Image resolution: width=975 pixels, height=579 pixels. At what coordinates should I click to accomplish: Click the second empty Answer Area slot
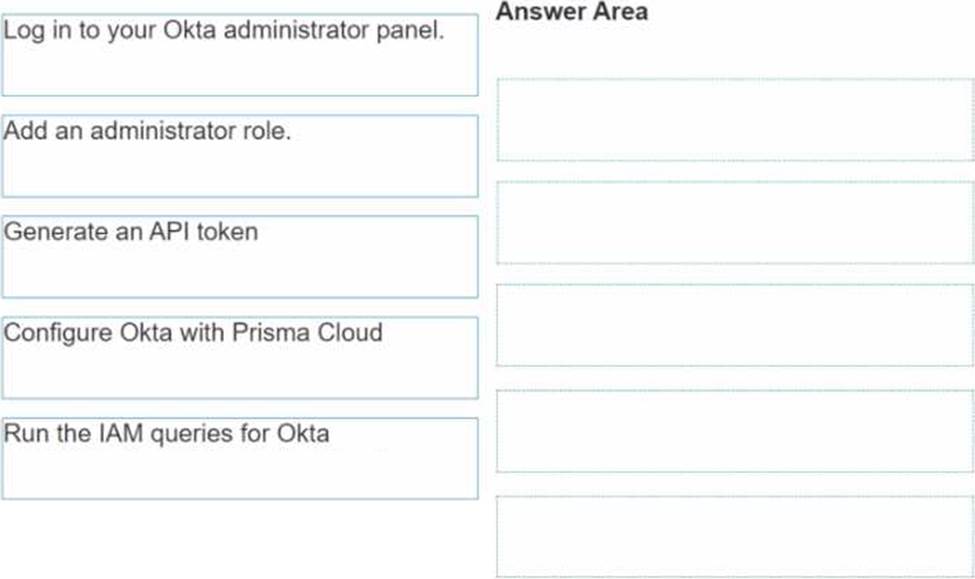(x=735, y=223)
